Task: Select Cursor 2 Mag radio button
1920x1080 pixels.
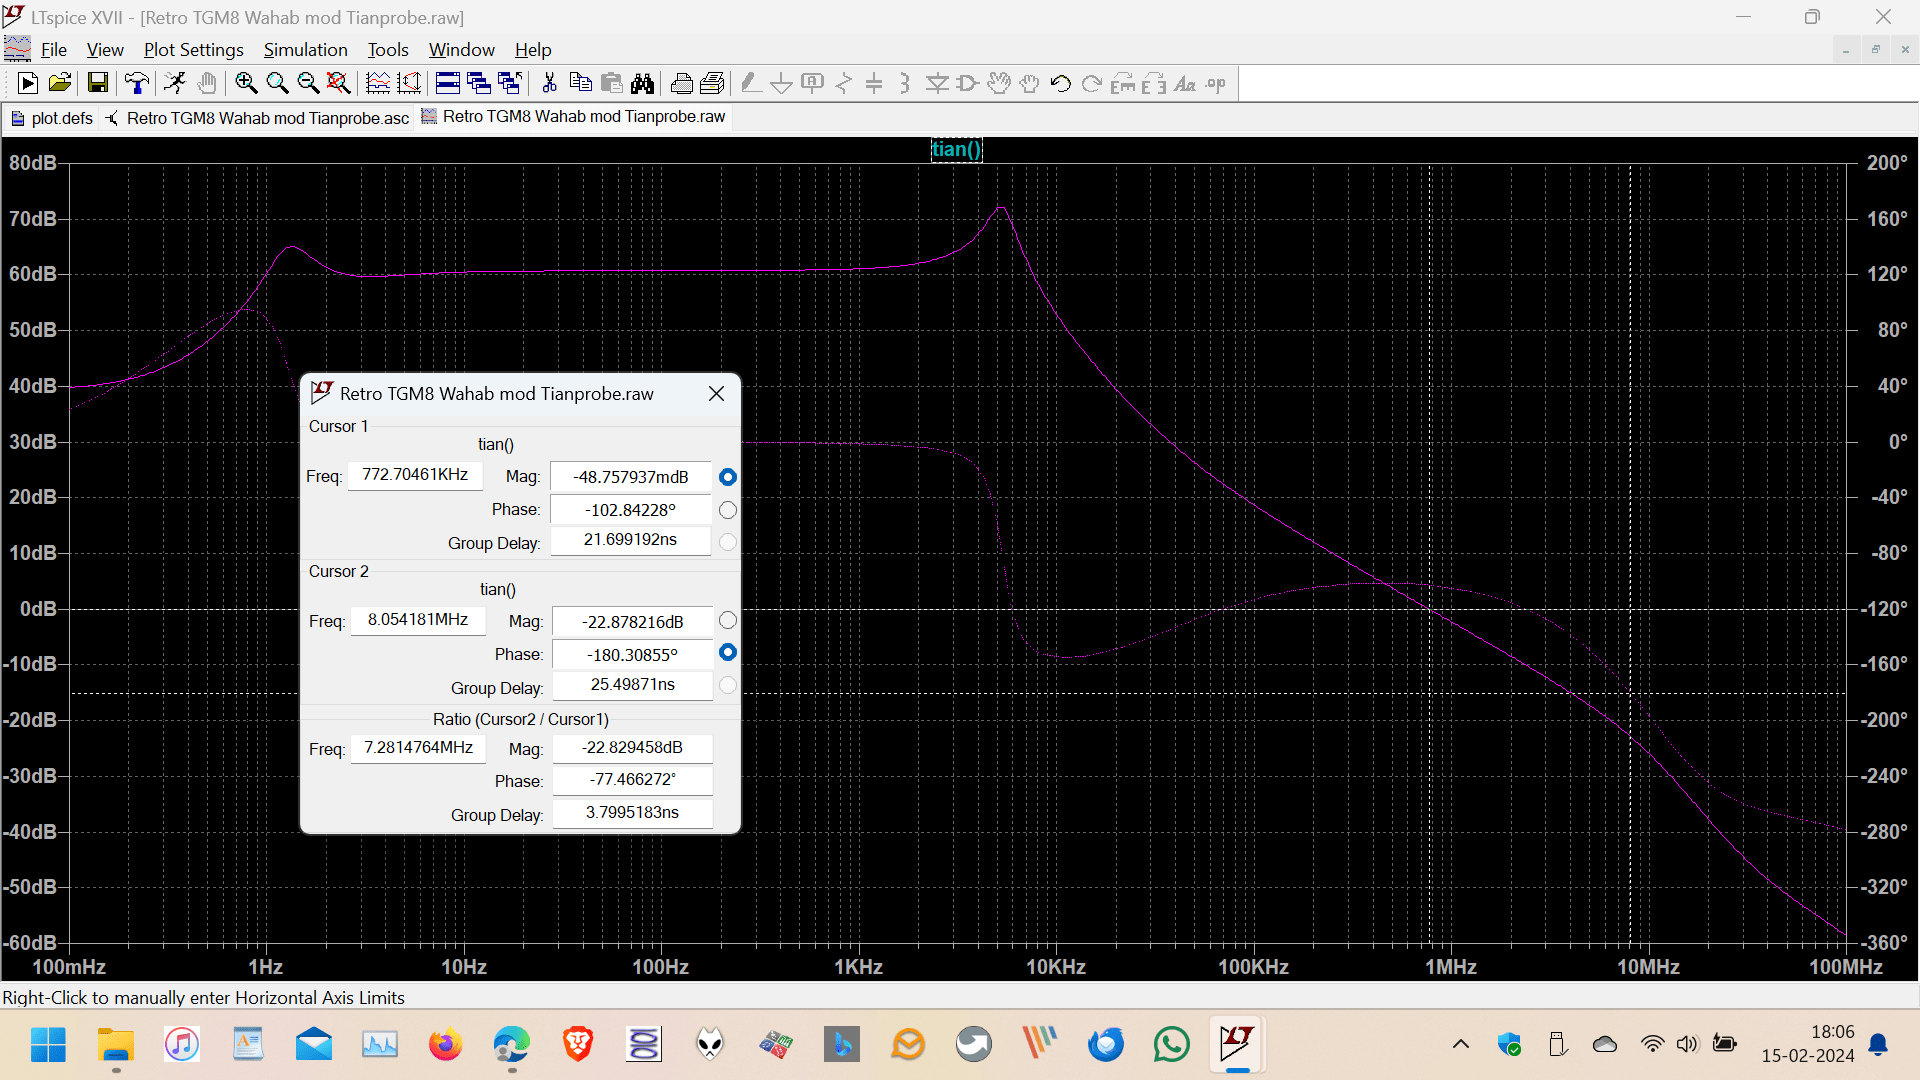Action: (x=728, y=621)
